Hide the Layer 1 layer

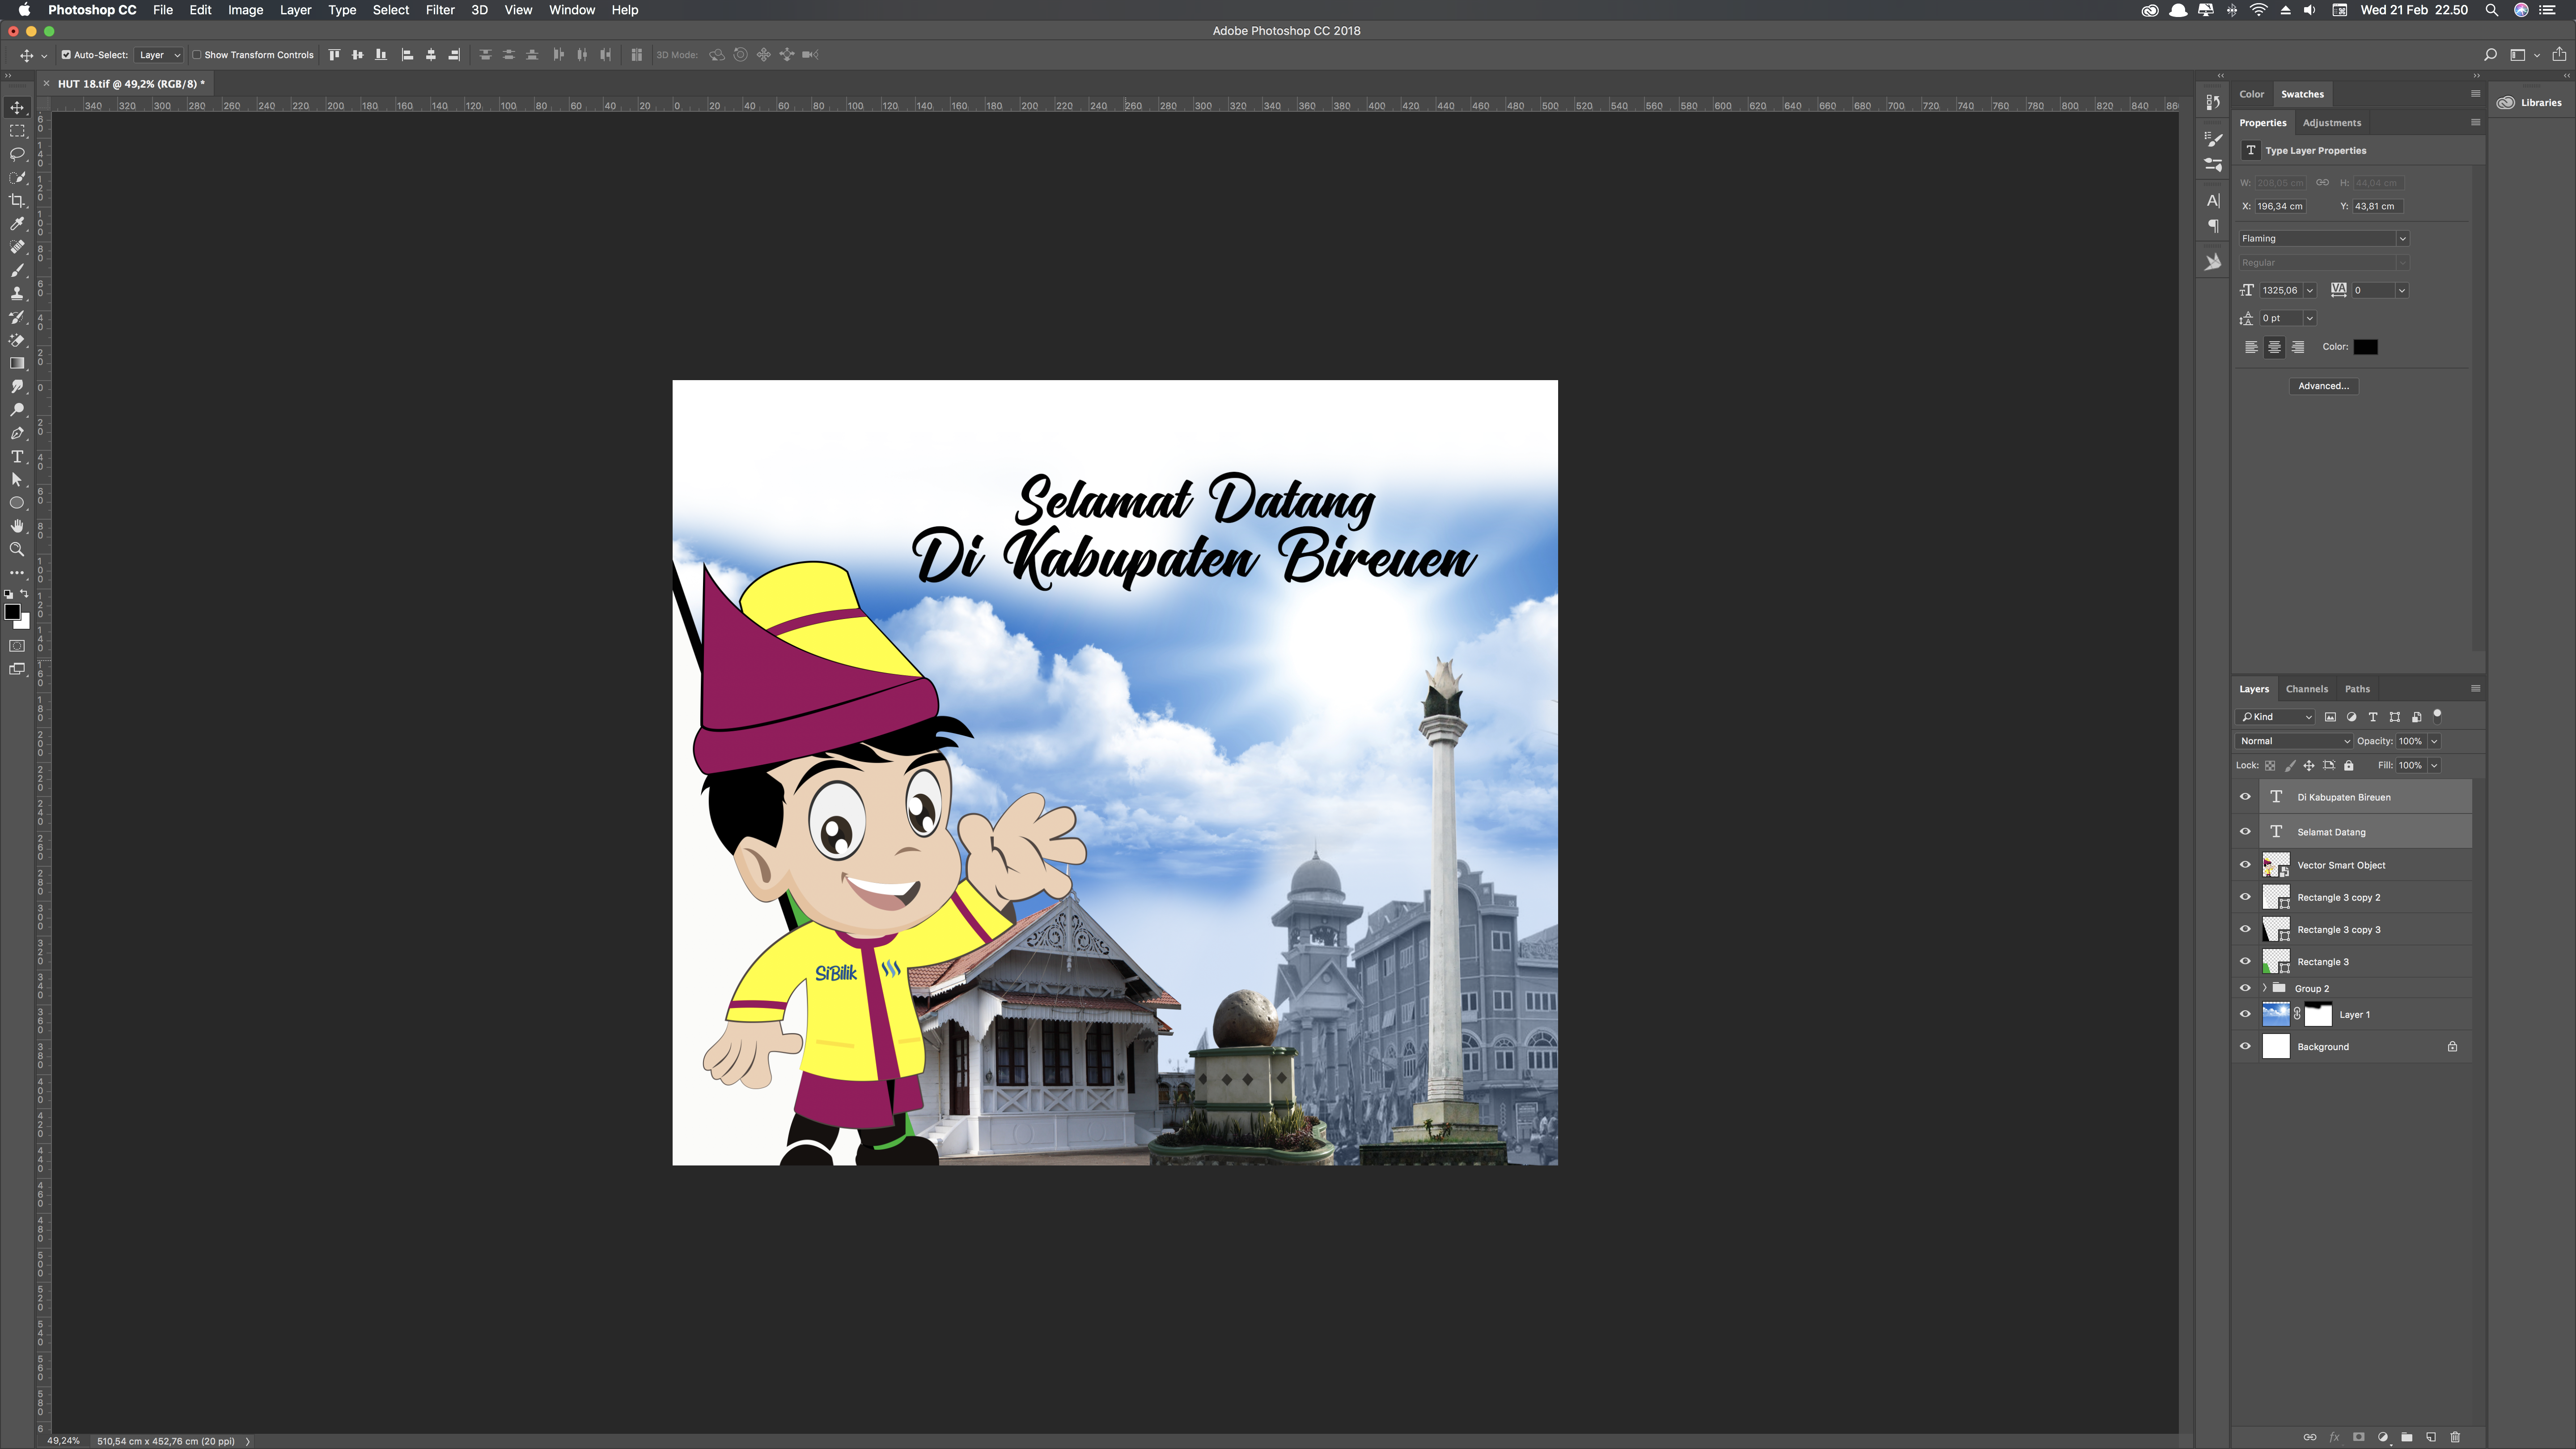[x=2245, y=1014]
